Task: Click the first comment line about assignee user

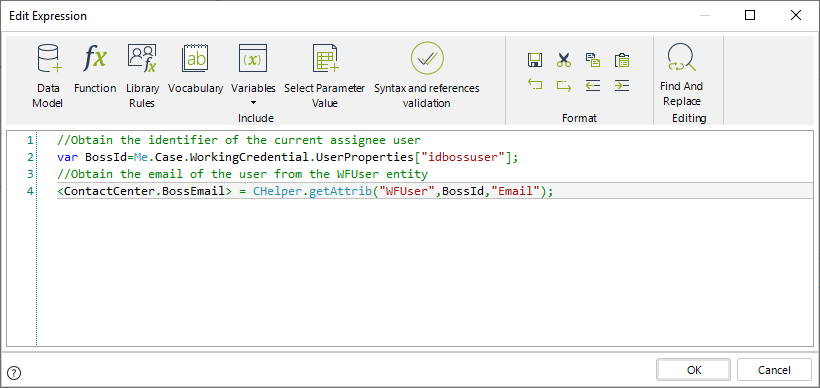Action: pos(239,140)
